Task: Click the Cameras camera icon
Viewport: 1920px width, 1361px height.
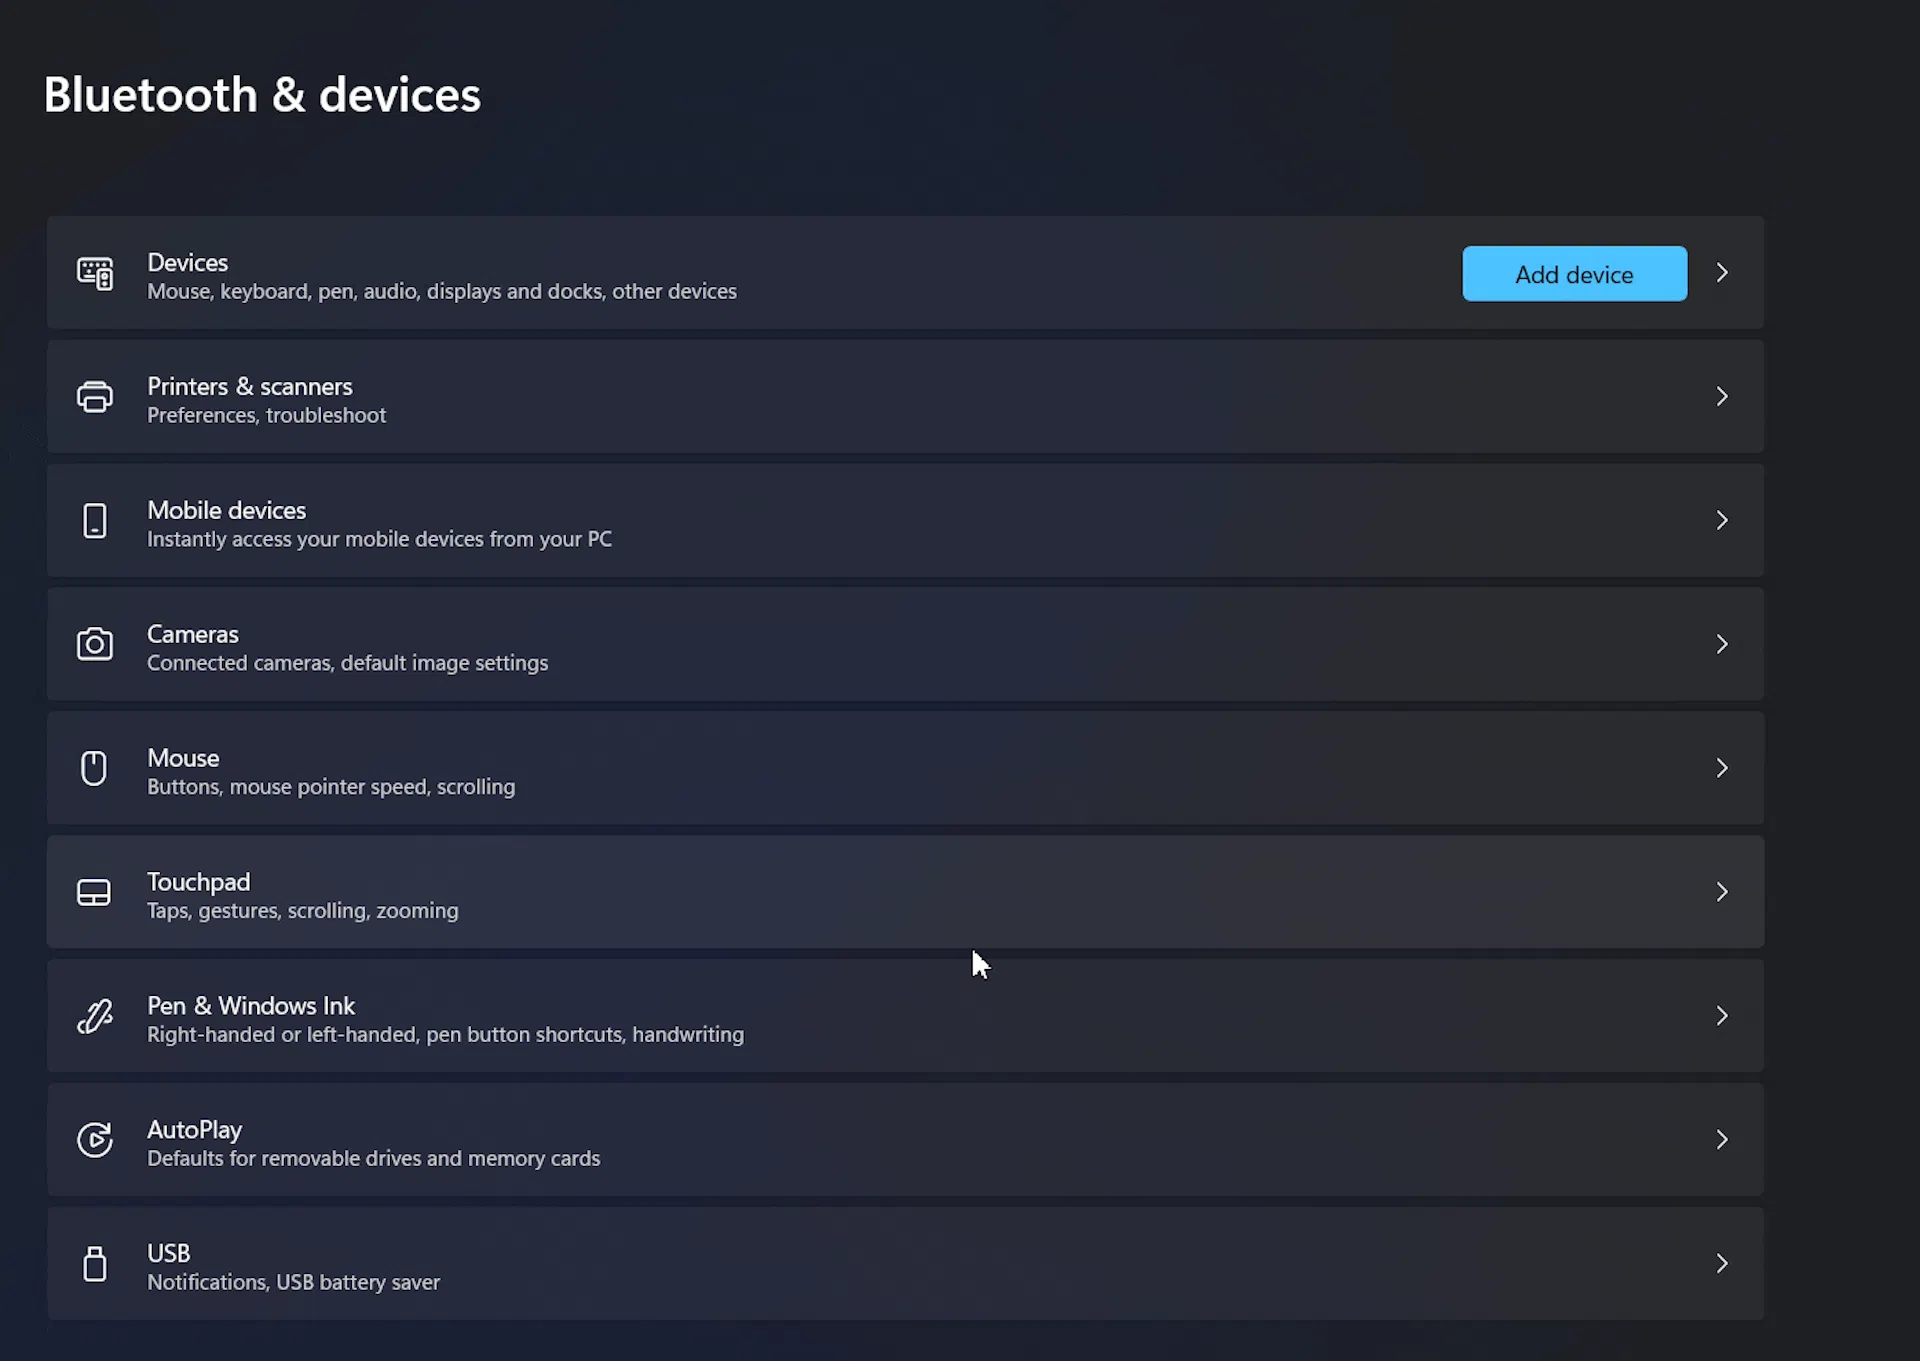Action: (x=95, y=644)
